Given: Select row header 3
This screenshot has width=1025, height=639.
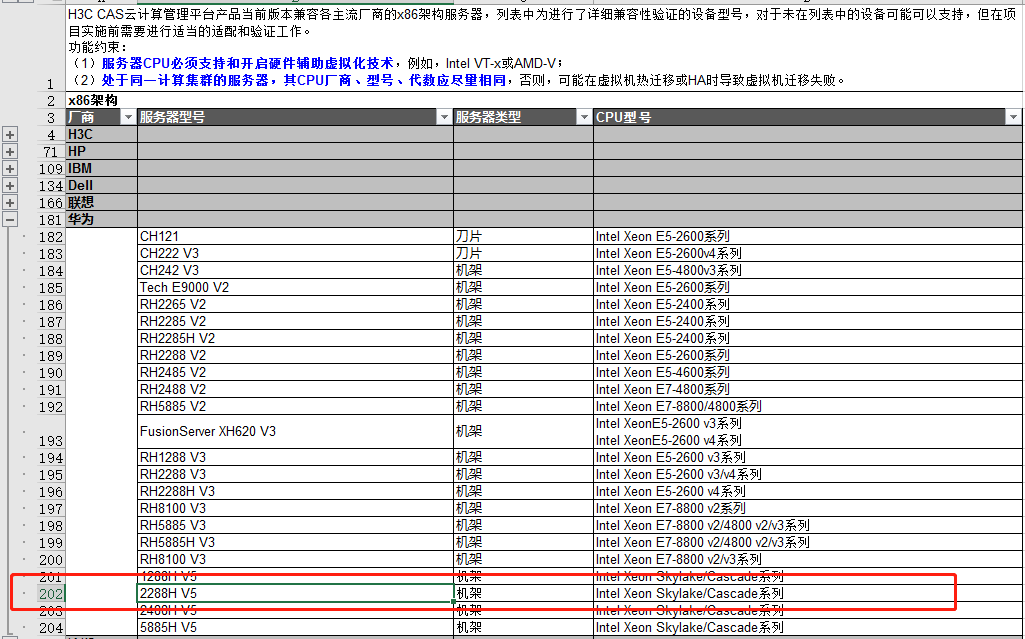Looking at the screenshot, I should [51, 118].
